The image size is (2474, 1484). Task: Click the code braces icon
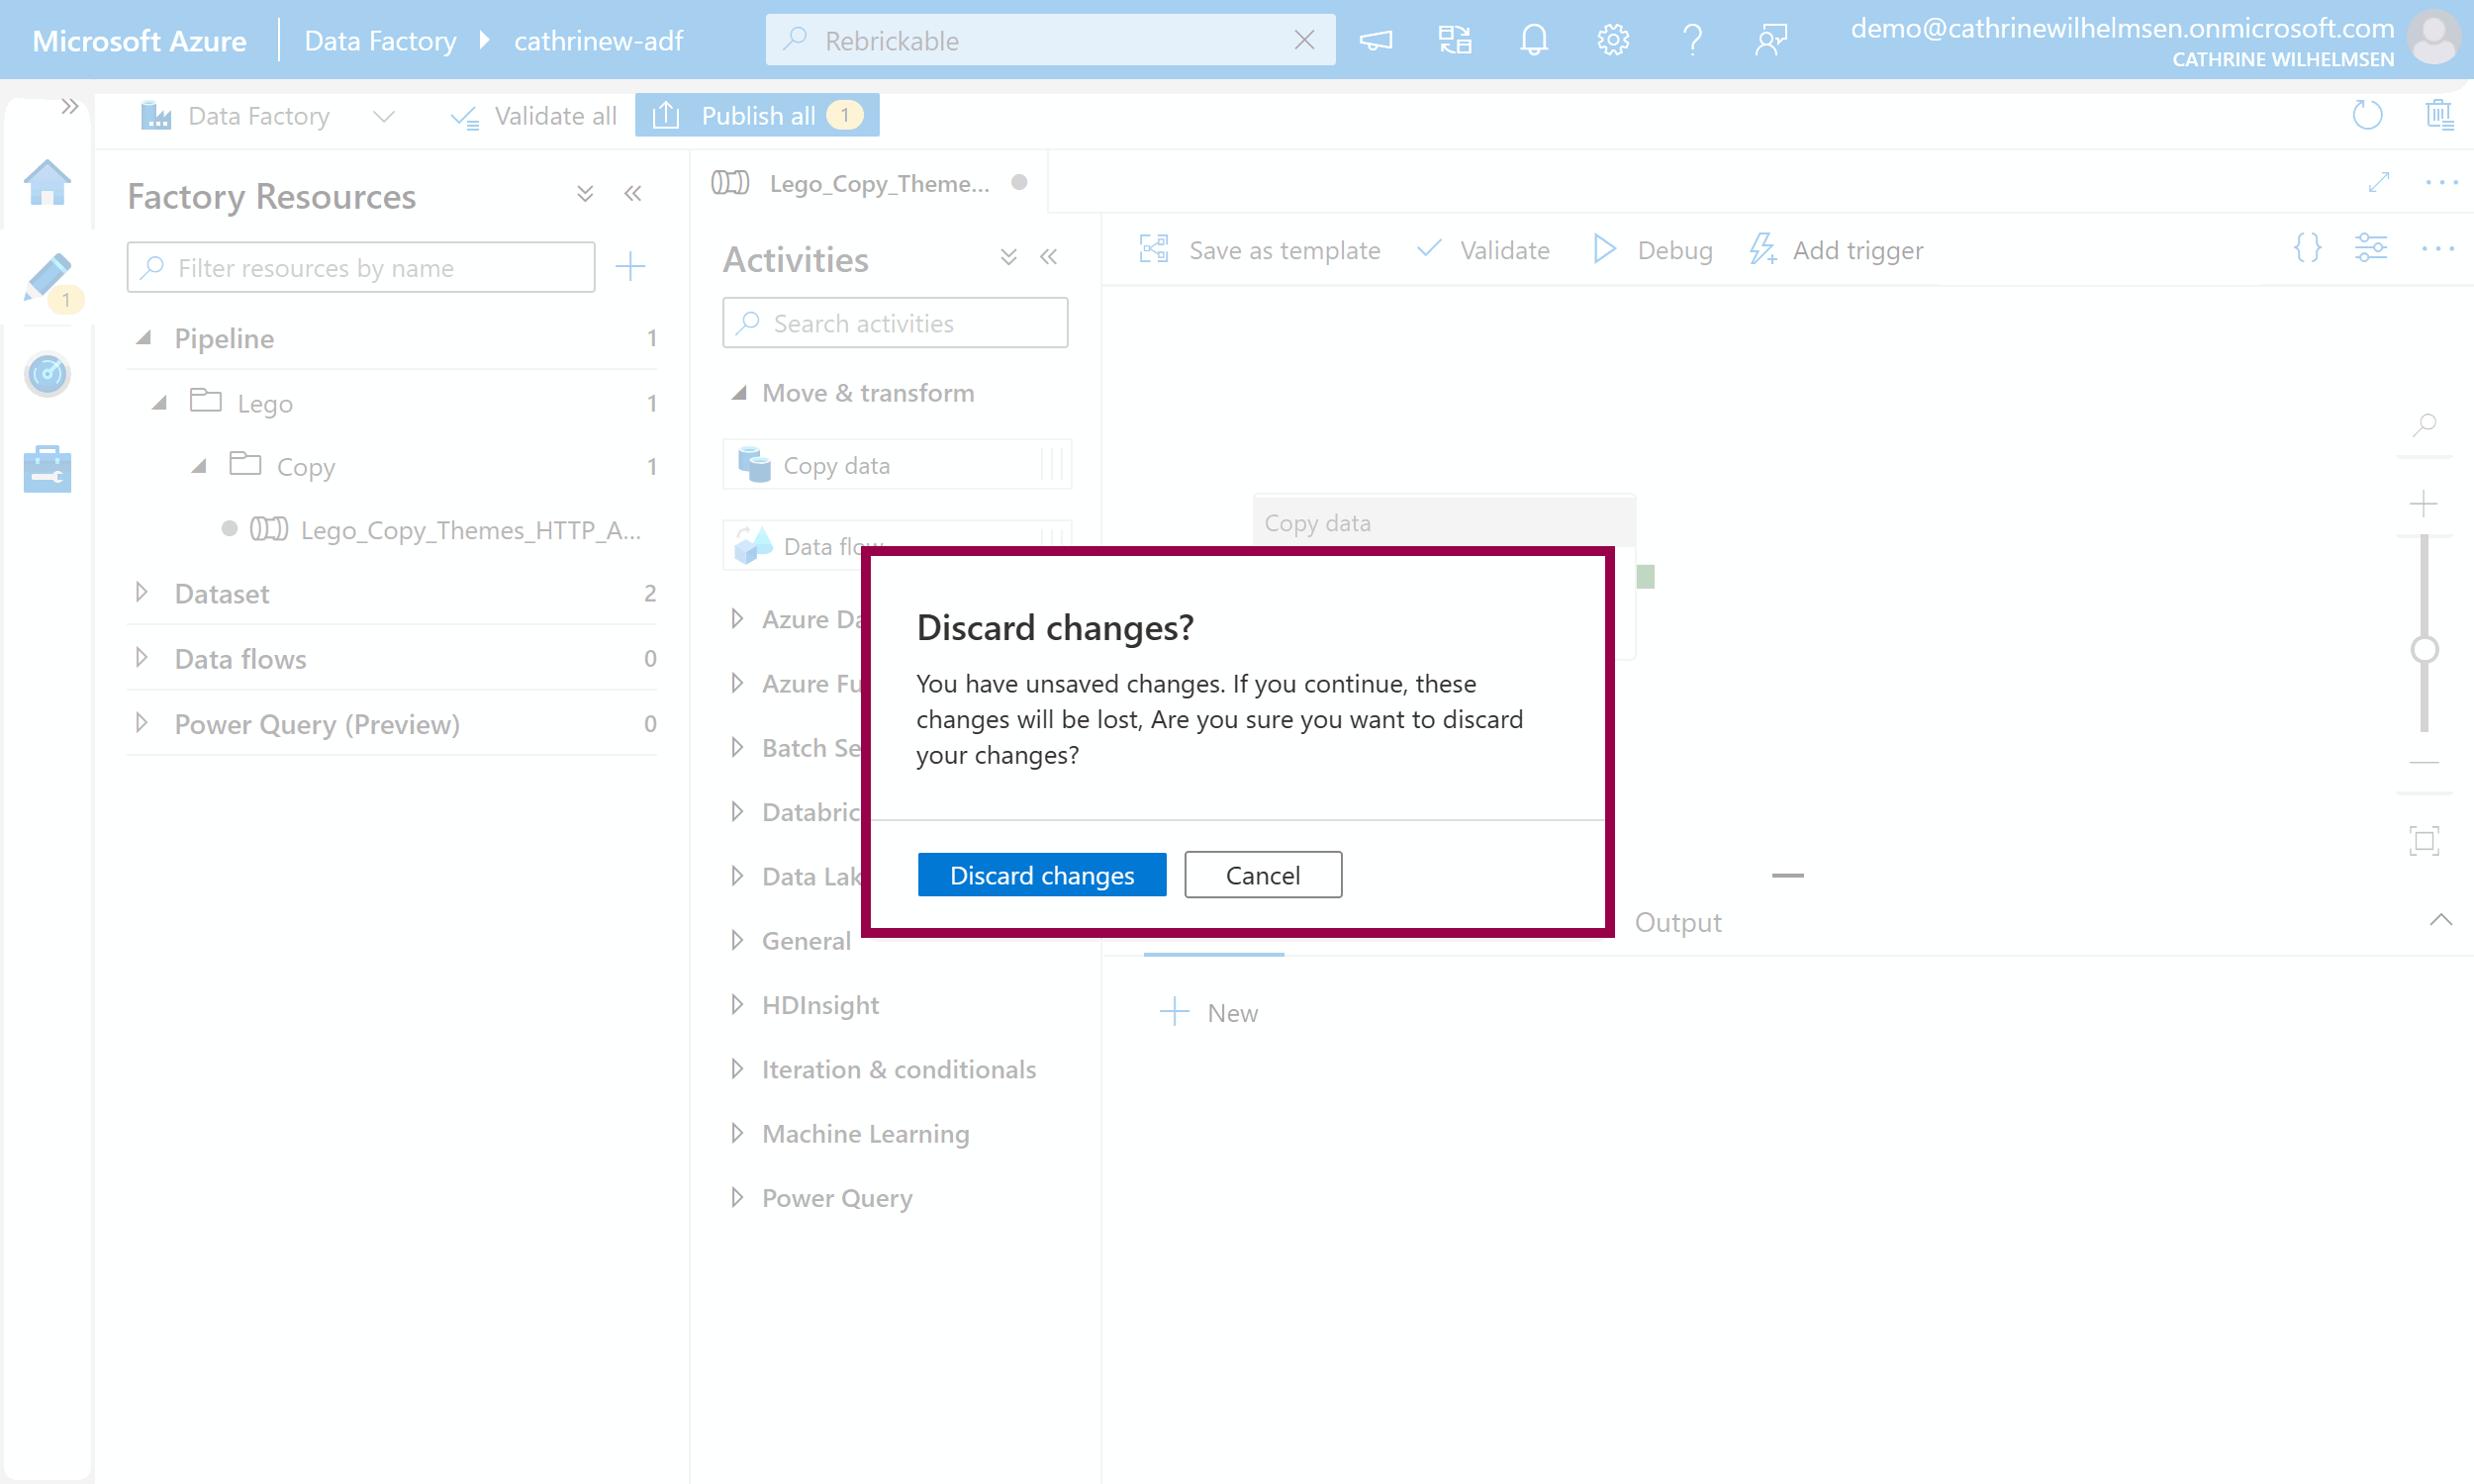pyautogui.click(x=2307, y=248)
